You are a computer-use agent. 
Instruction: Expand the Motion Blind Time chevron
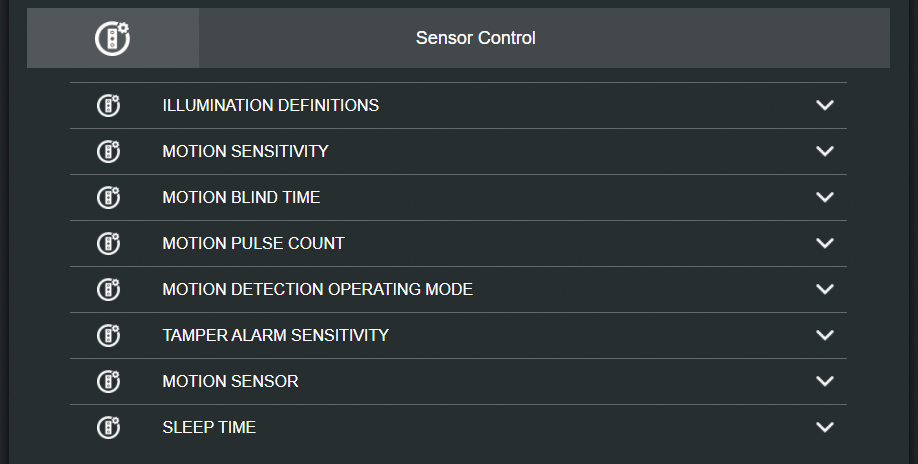pos(825,197)
